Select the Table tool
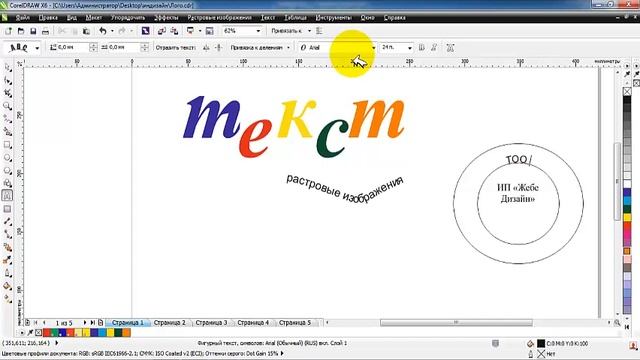The height and width of the screenshot is (360, 640). coord(7,209)
